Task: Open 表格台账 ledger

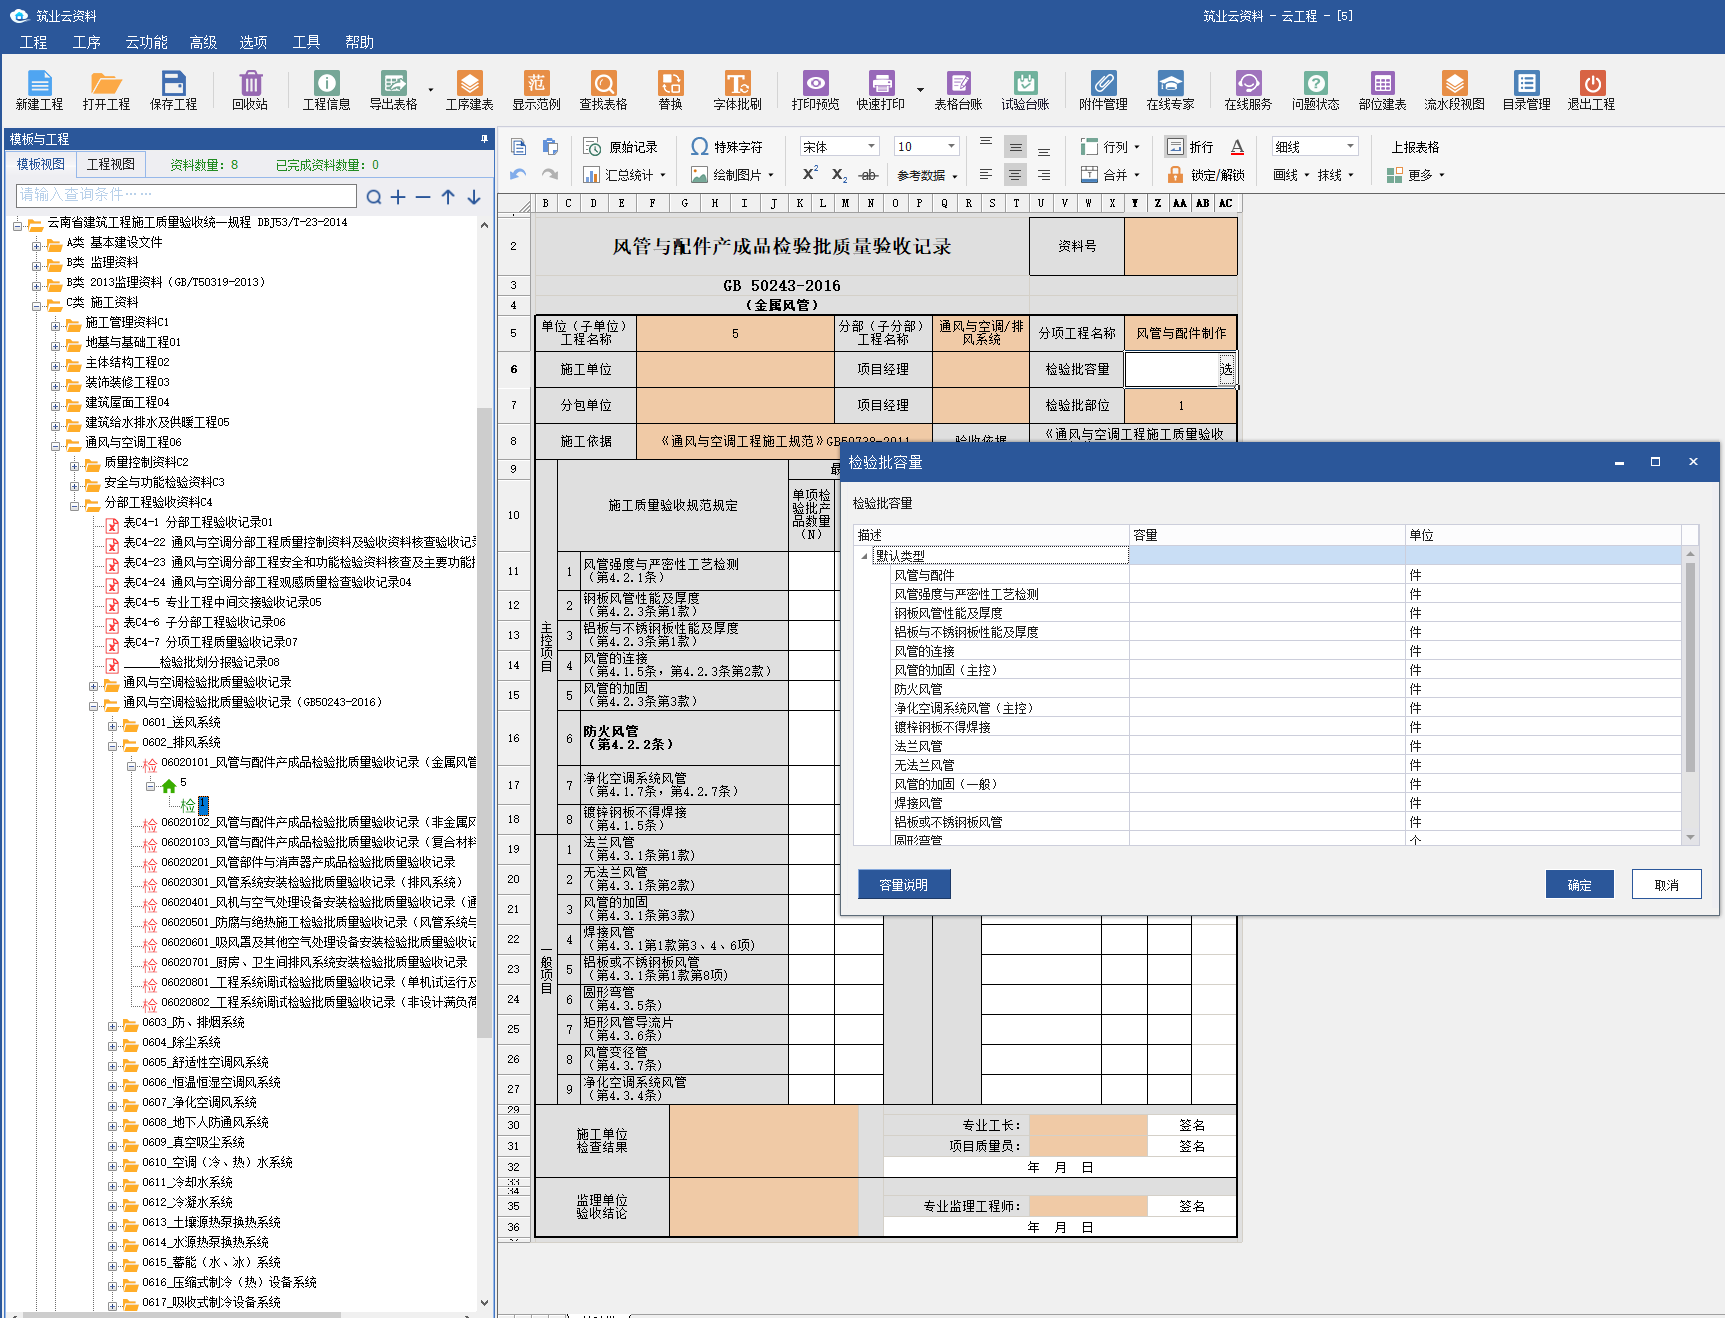Action: click(x=958, y=90)
